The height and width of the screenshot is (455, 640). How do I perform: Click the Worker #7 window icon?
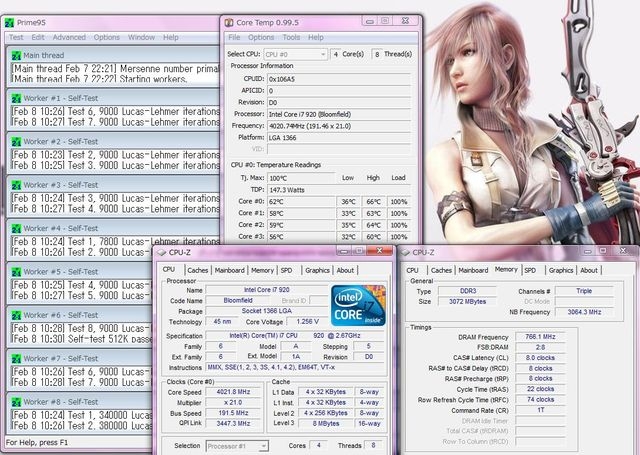(16, 359)
